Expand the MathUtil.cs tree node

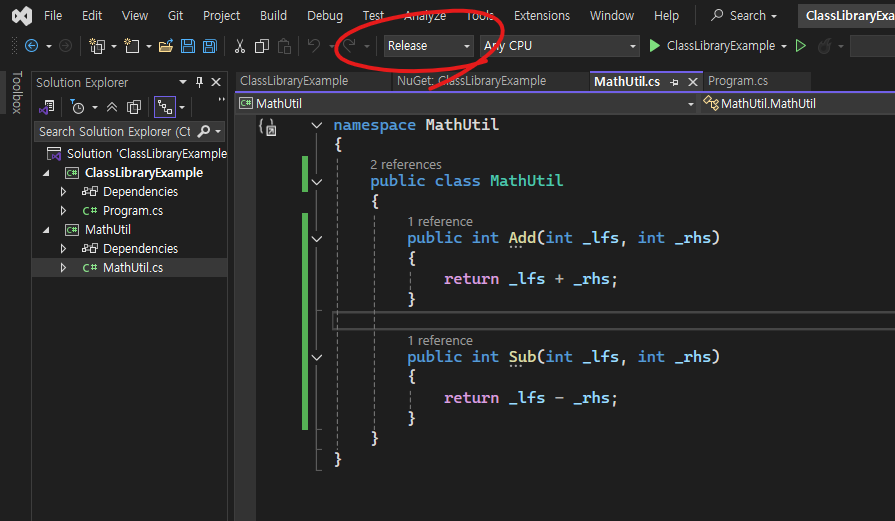pos(63,268)
